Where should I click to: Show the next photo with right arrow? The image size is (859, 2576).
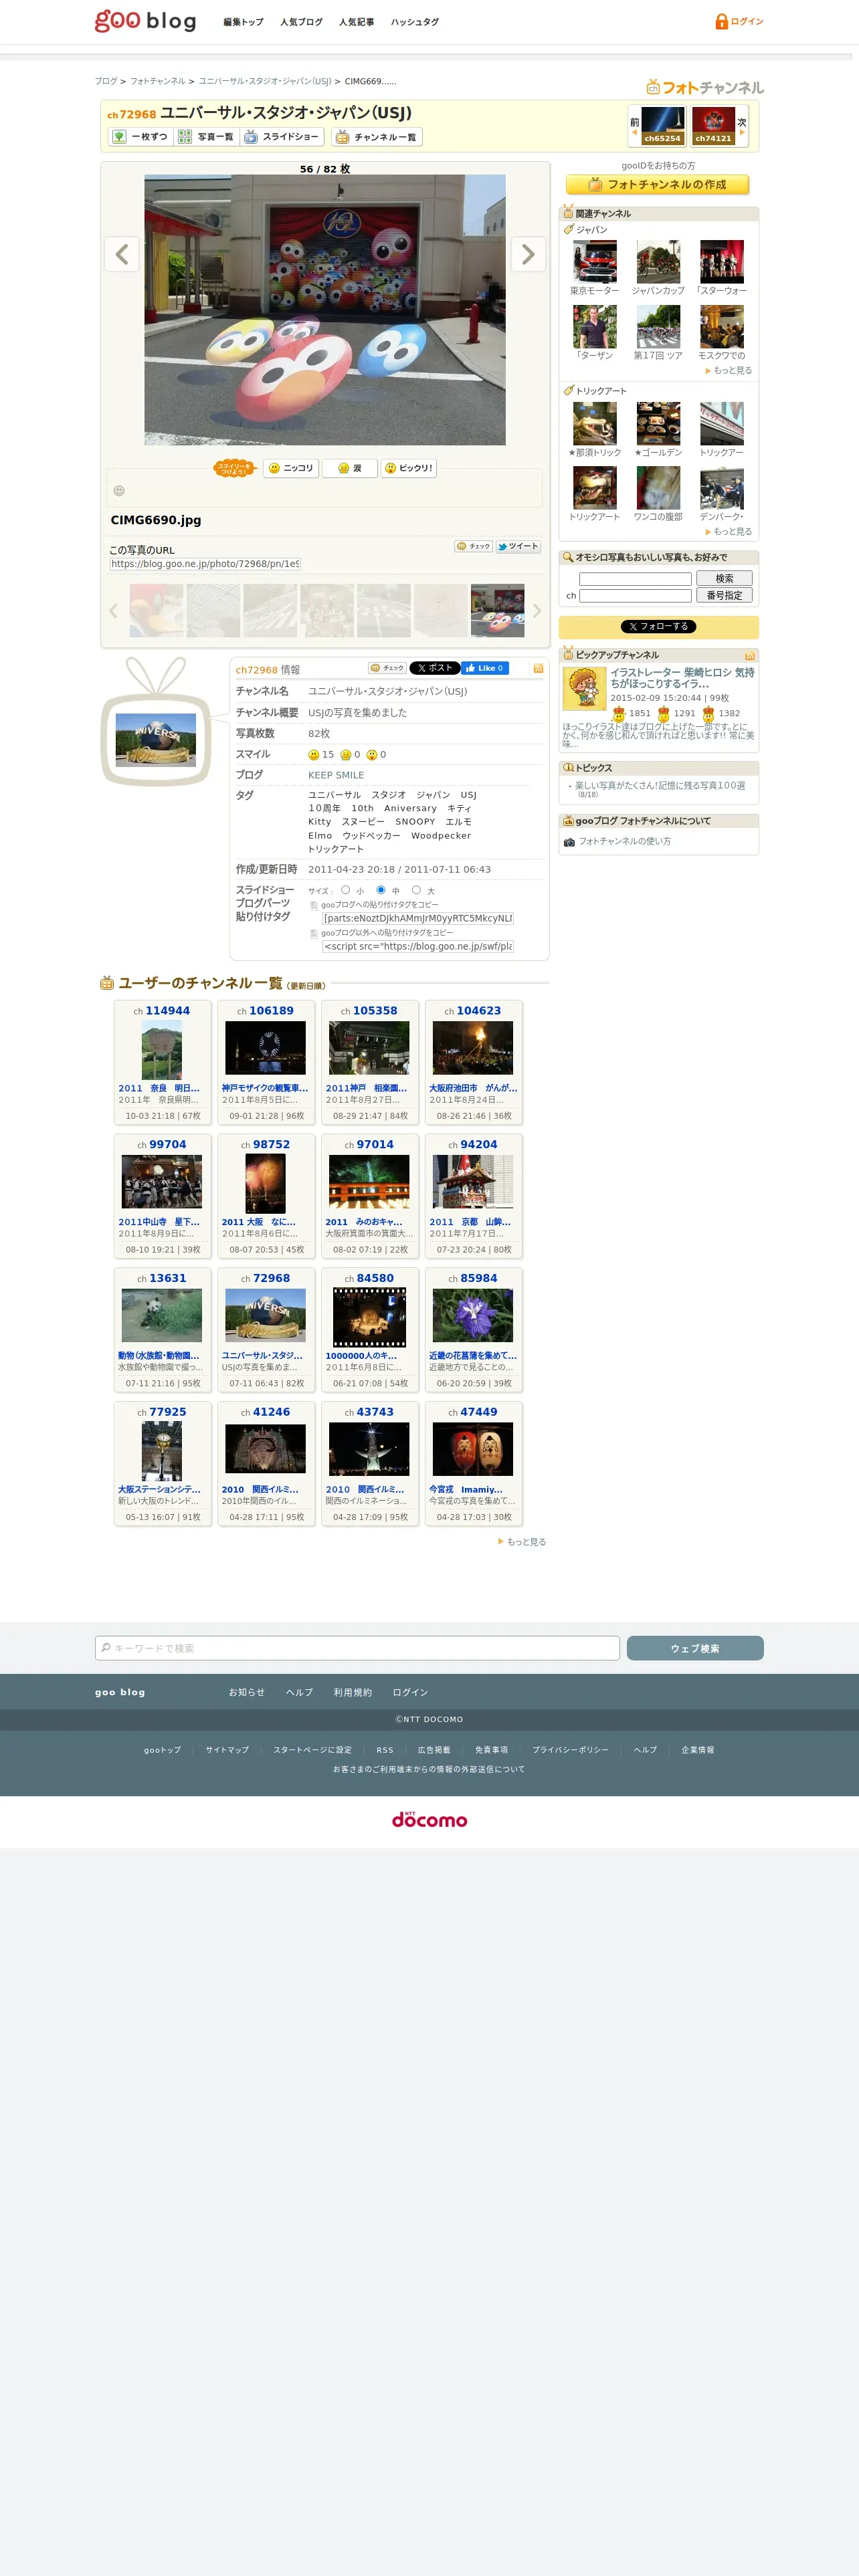coord(528,254)
